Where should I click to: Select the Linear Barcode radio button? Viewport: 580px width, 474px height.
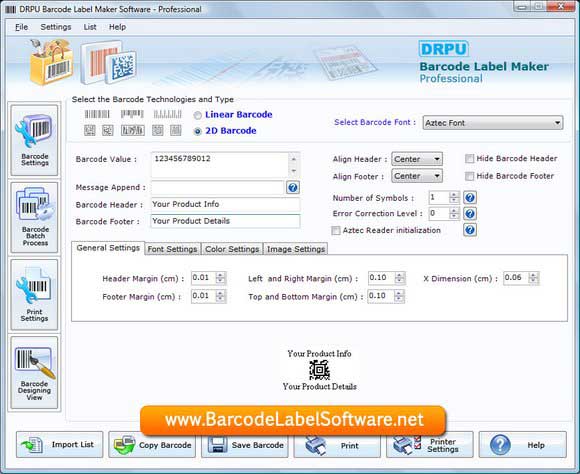(198, 115)
